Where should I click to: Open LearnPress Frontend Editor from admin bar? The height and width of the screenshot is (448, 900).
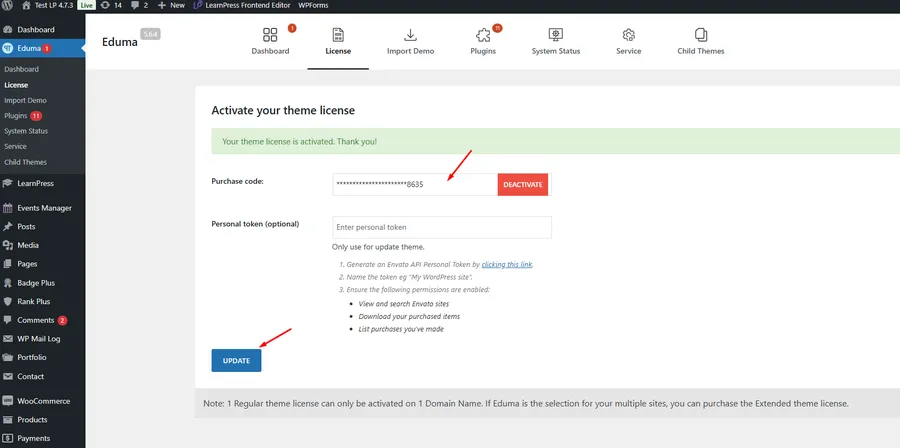click(242, 5)
